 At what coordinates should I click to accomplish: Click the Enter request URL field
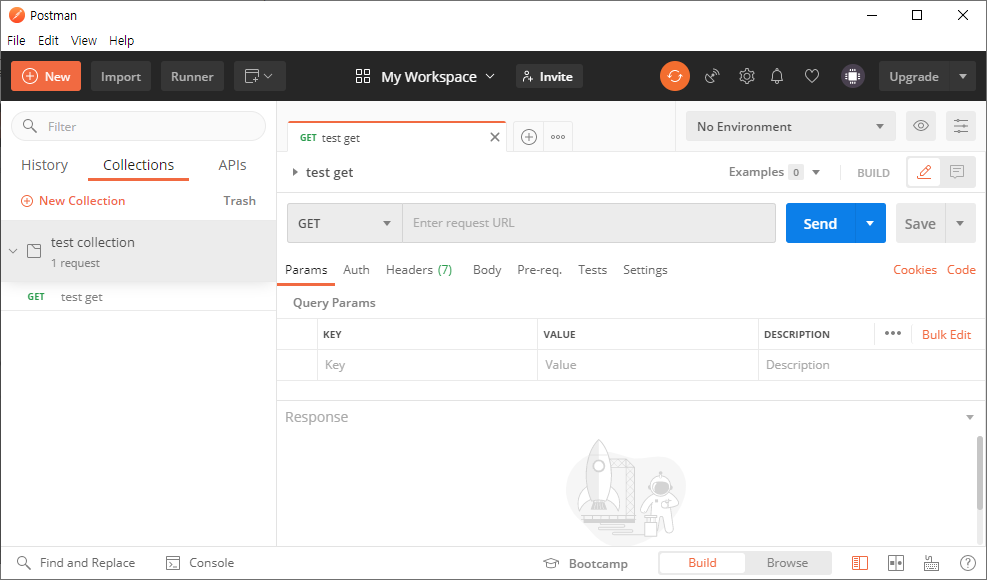pos(589,223)
